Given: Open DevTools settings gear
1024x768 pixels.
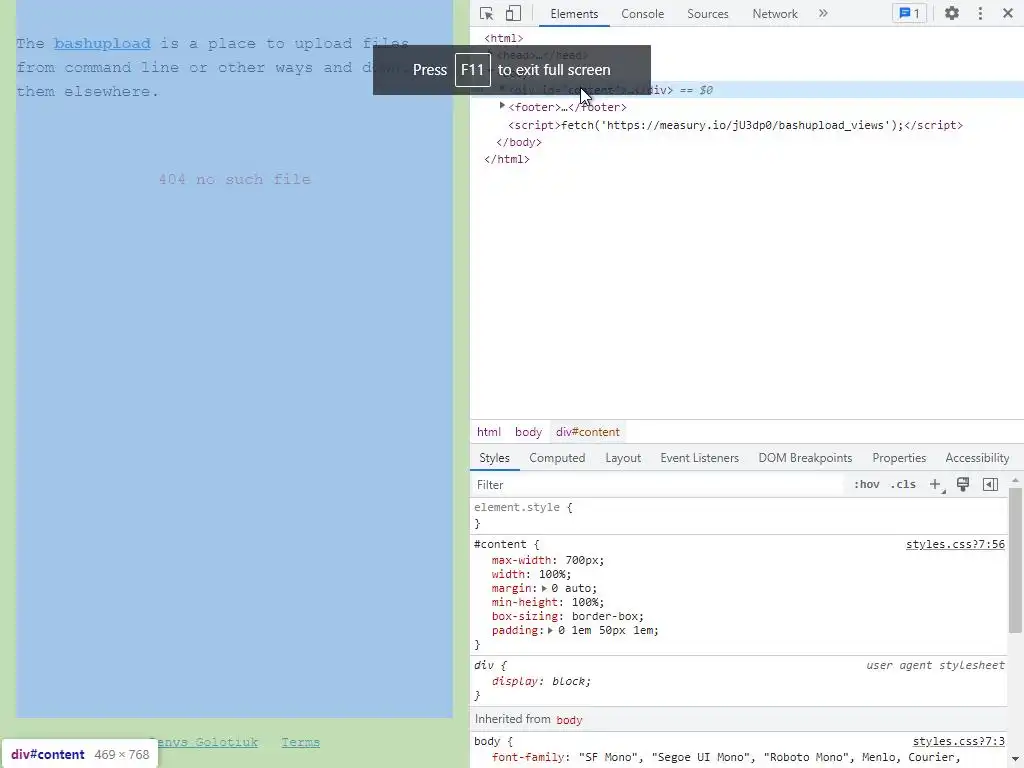Looking at the screenshot, I should (952, 14).
